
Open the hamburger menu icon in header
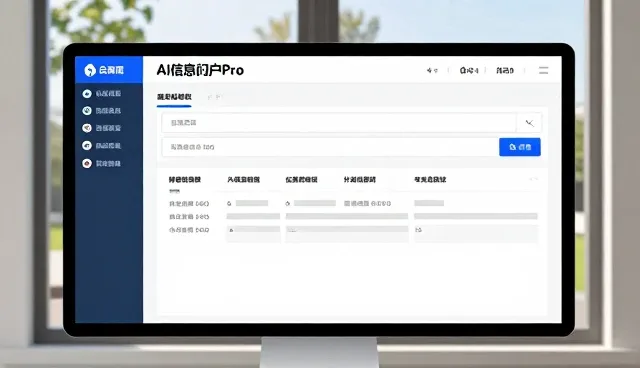543,71
